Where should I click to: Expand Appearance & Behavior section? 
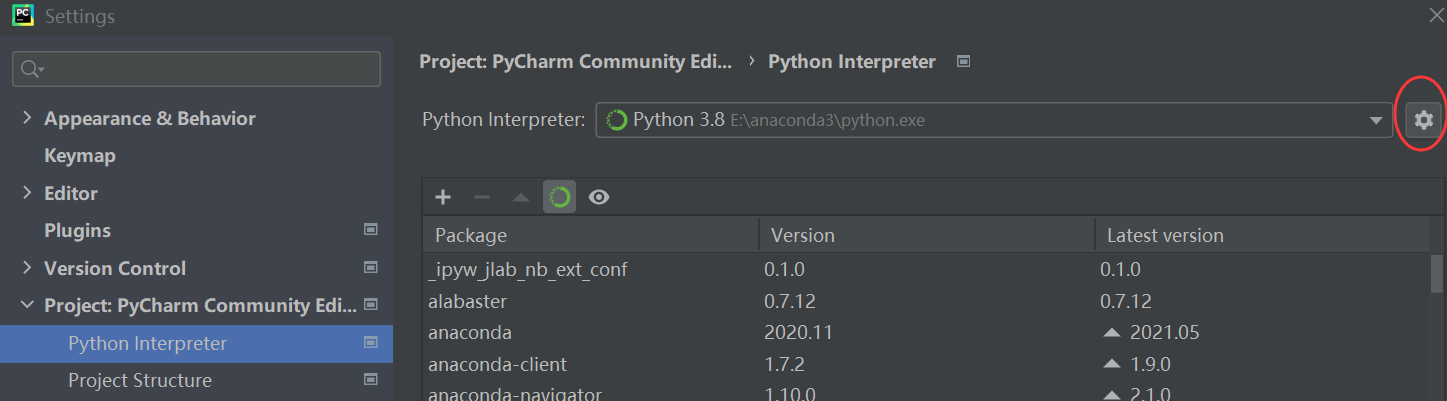point(27,118)
